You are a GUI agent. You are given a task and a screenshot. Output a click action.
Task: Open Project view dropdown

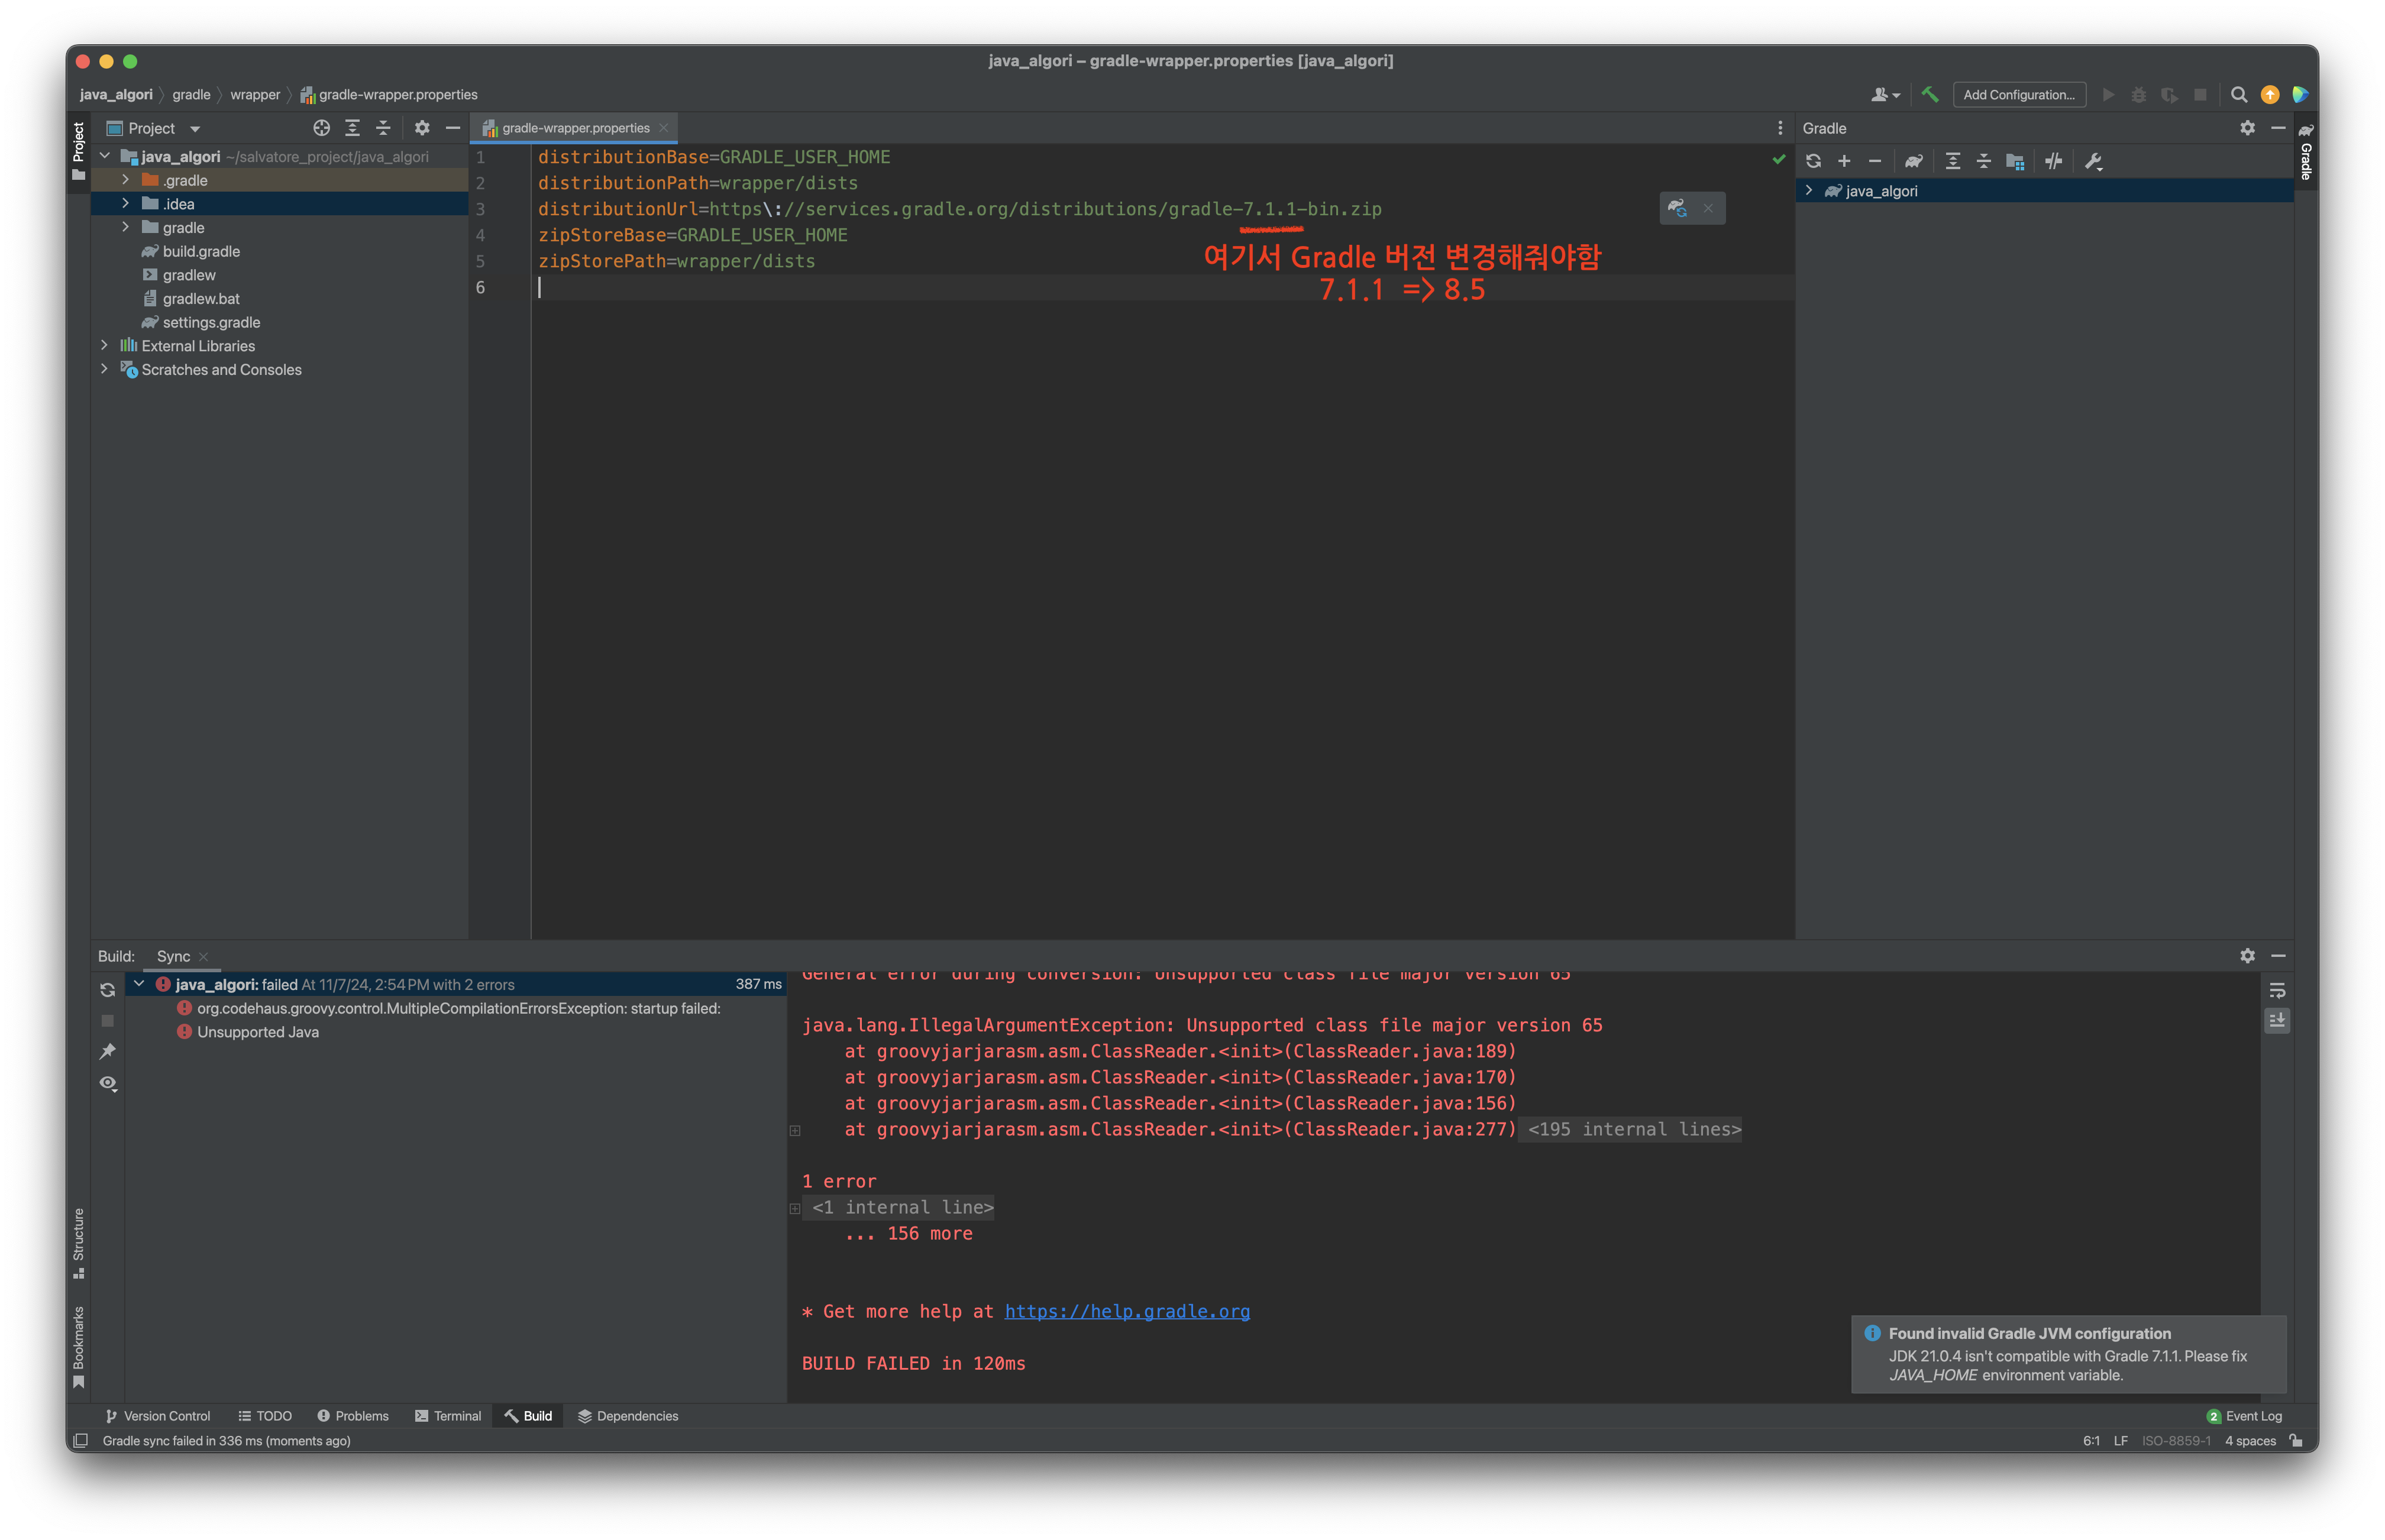(195, 129)
